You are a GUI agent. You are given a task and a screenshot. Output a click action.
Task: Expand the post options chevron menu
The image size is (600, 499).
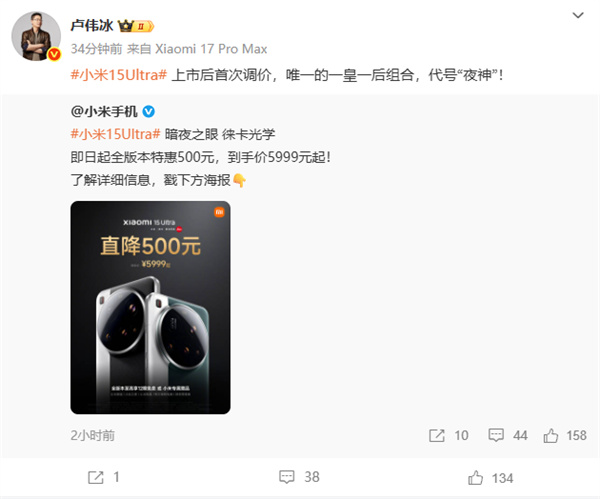pos(577,15)
